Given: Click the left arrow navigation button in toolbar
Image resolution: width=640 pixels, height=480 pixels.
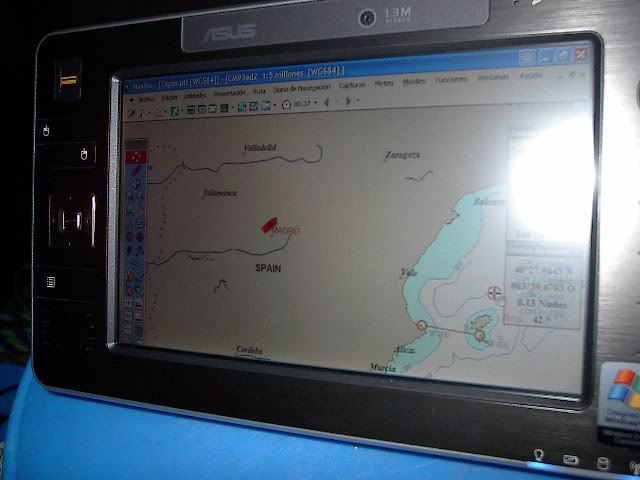Looking at the screenshot, I should pyautogui.click(x=327, y=102).
